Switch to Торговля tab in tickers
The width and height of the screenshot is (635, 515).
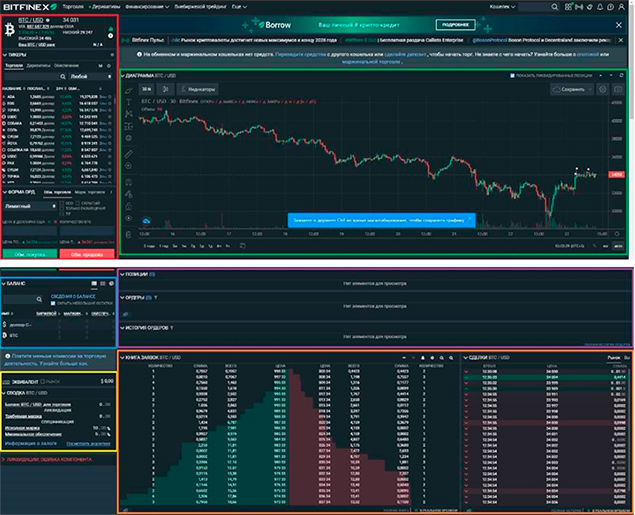pyautogui.click(x=14, y=66)
